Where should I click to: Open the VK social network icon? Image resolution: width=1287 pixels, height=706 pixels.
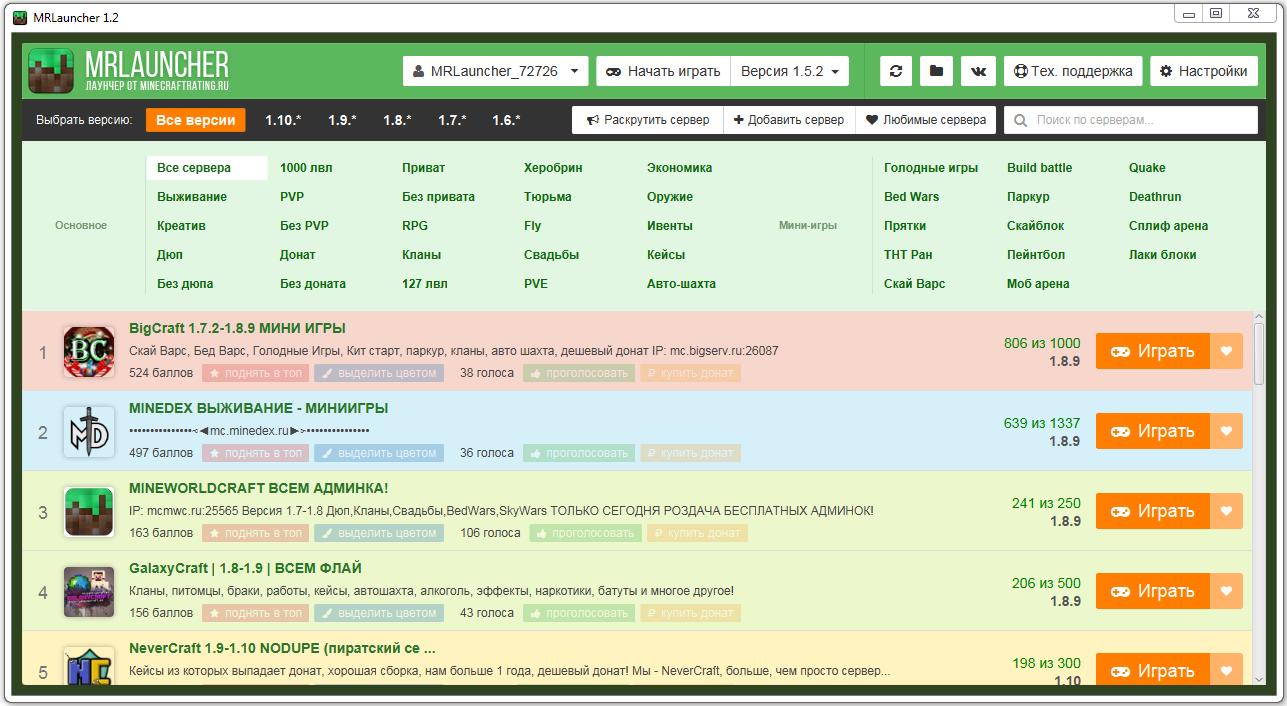[977, 71]
